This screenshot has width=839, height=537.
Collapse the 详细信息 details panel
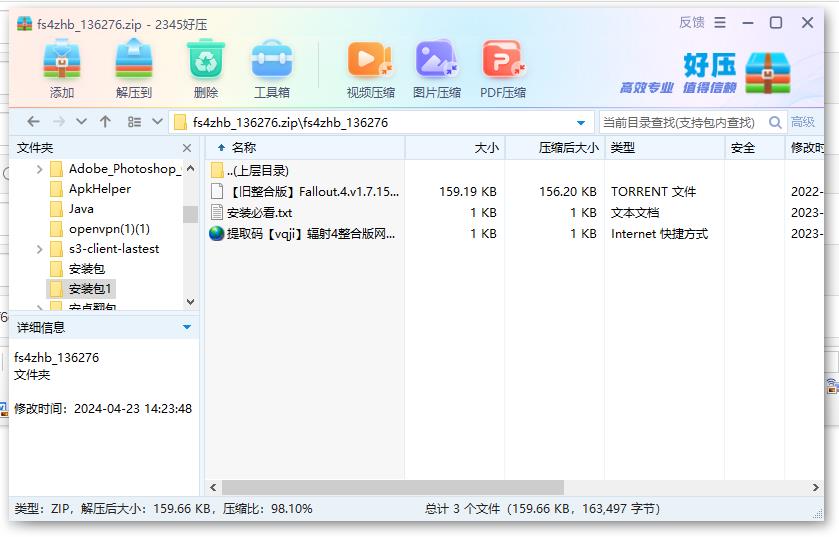click(187, 327)
